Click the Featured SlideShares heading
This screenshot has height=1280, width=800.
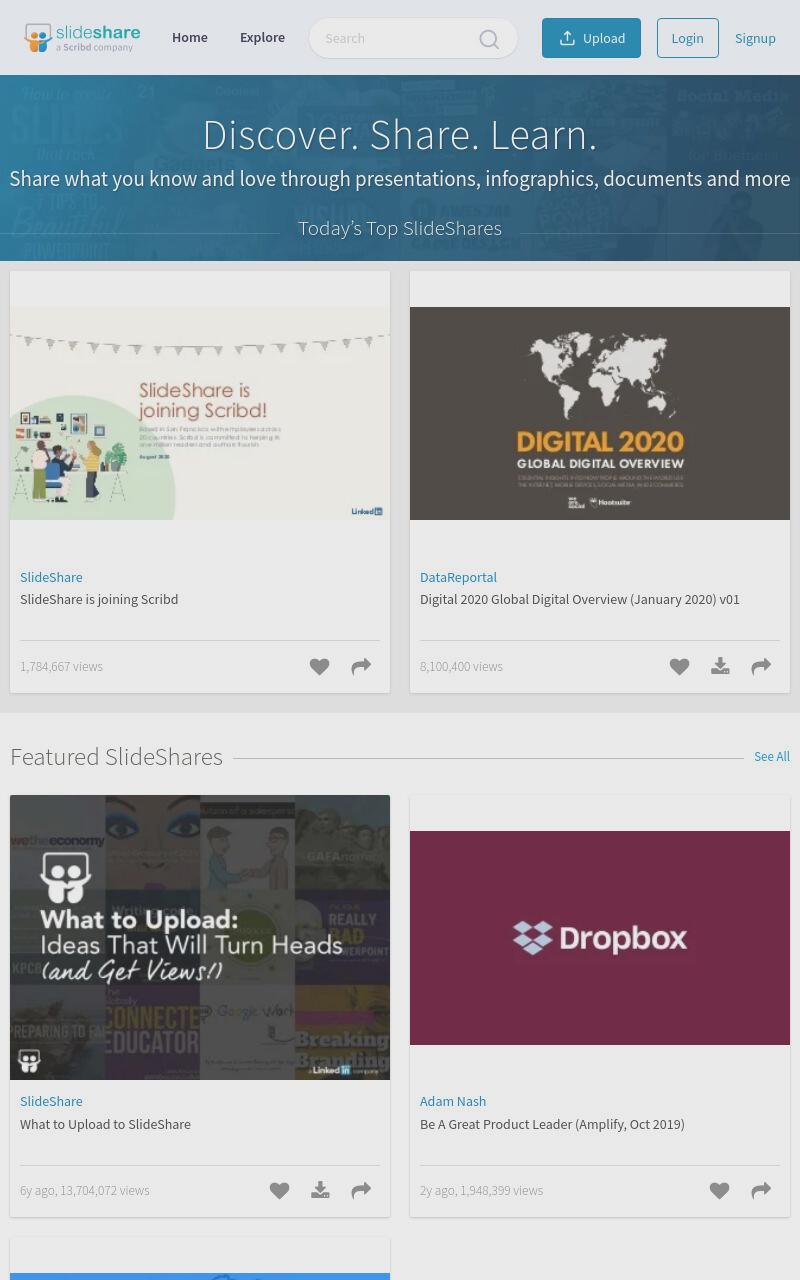[x=116, y=757]
